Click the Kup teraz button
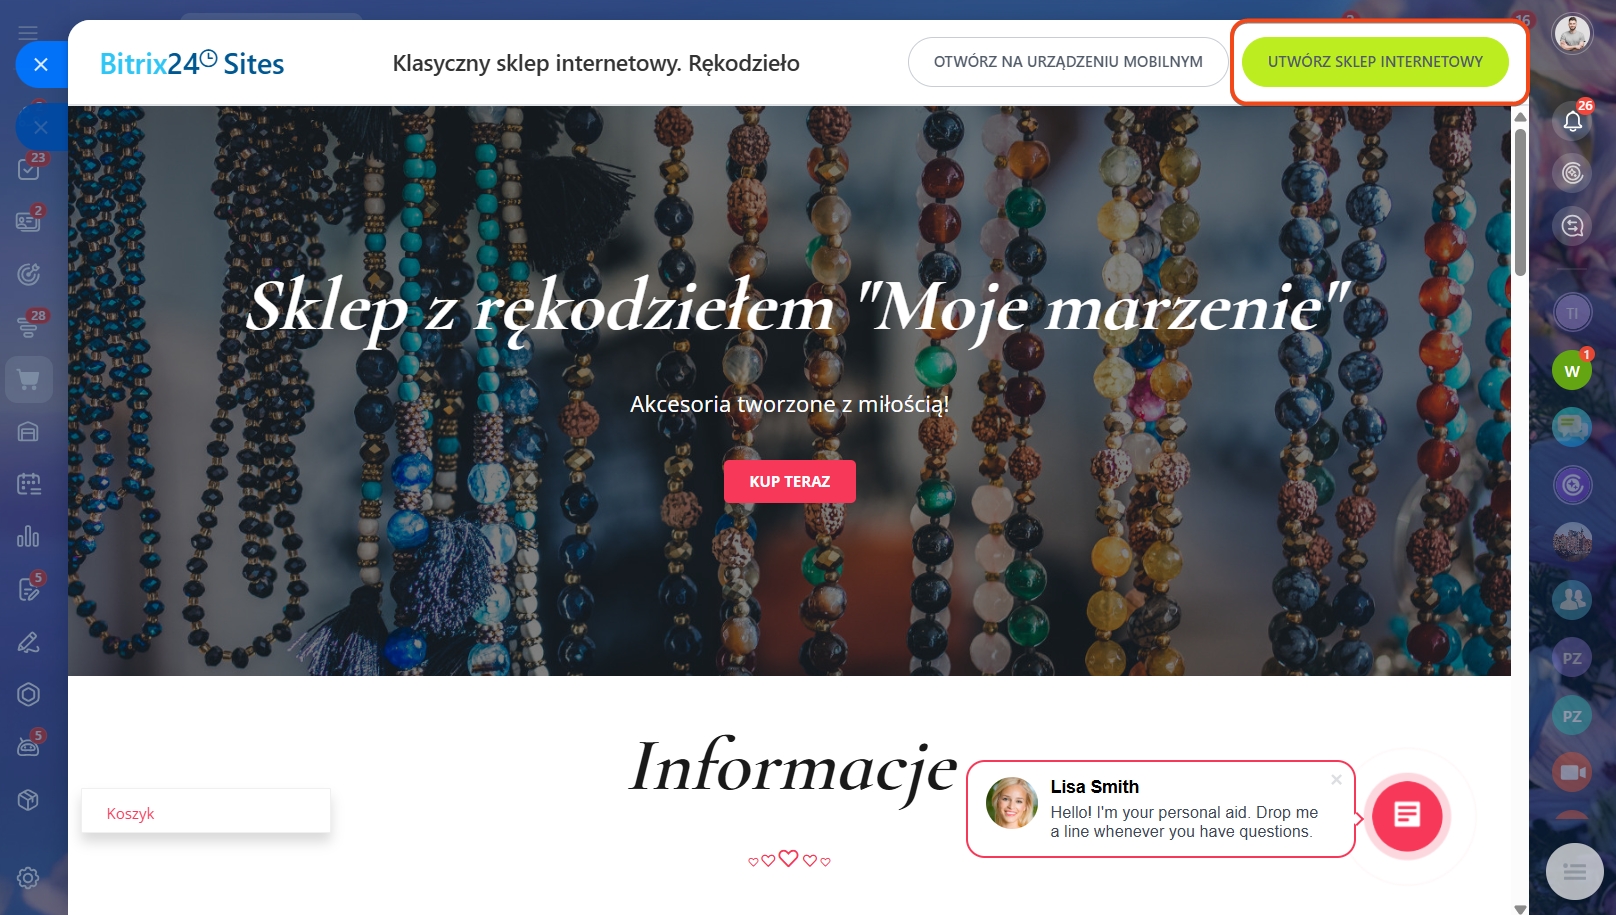Viewport: 1616px width, 915px height. 790,481
